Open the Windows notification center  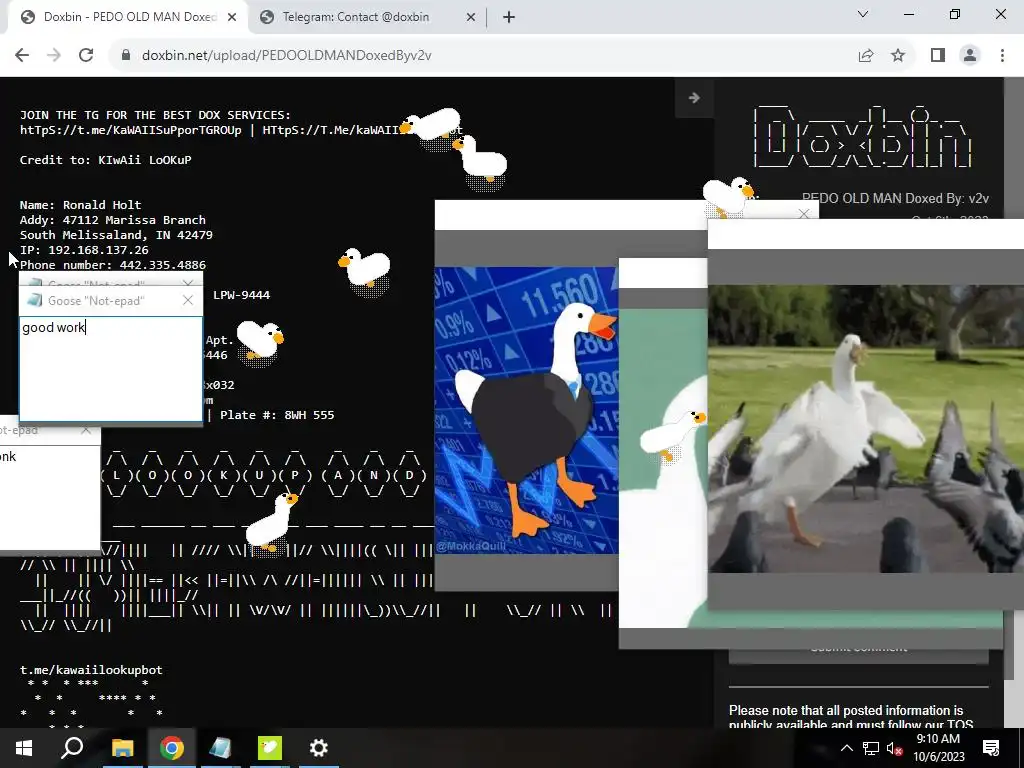click(991, 748)
